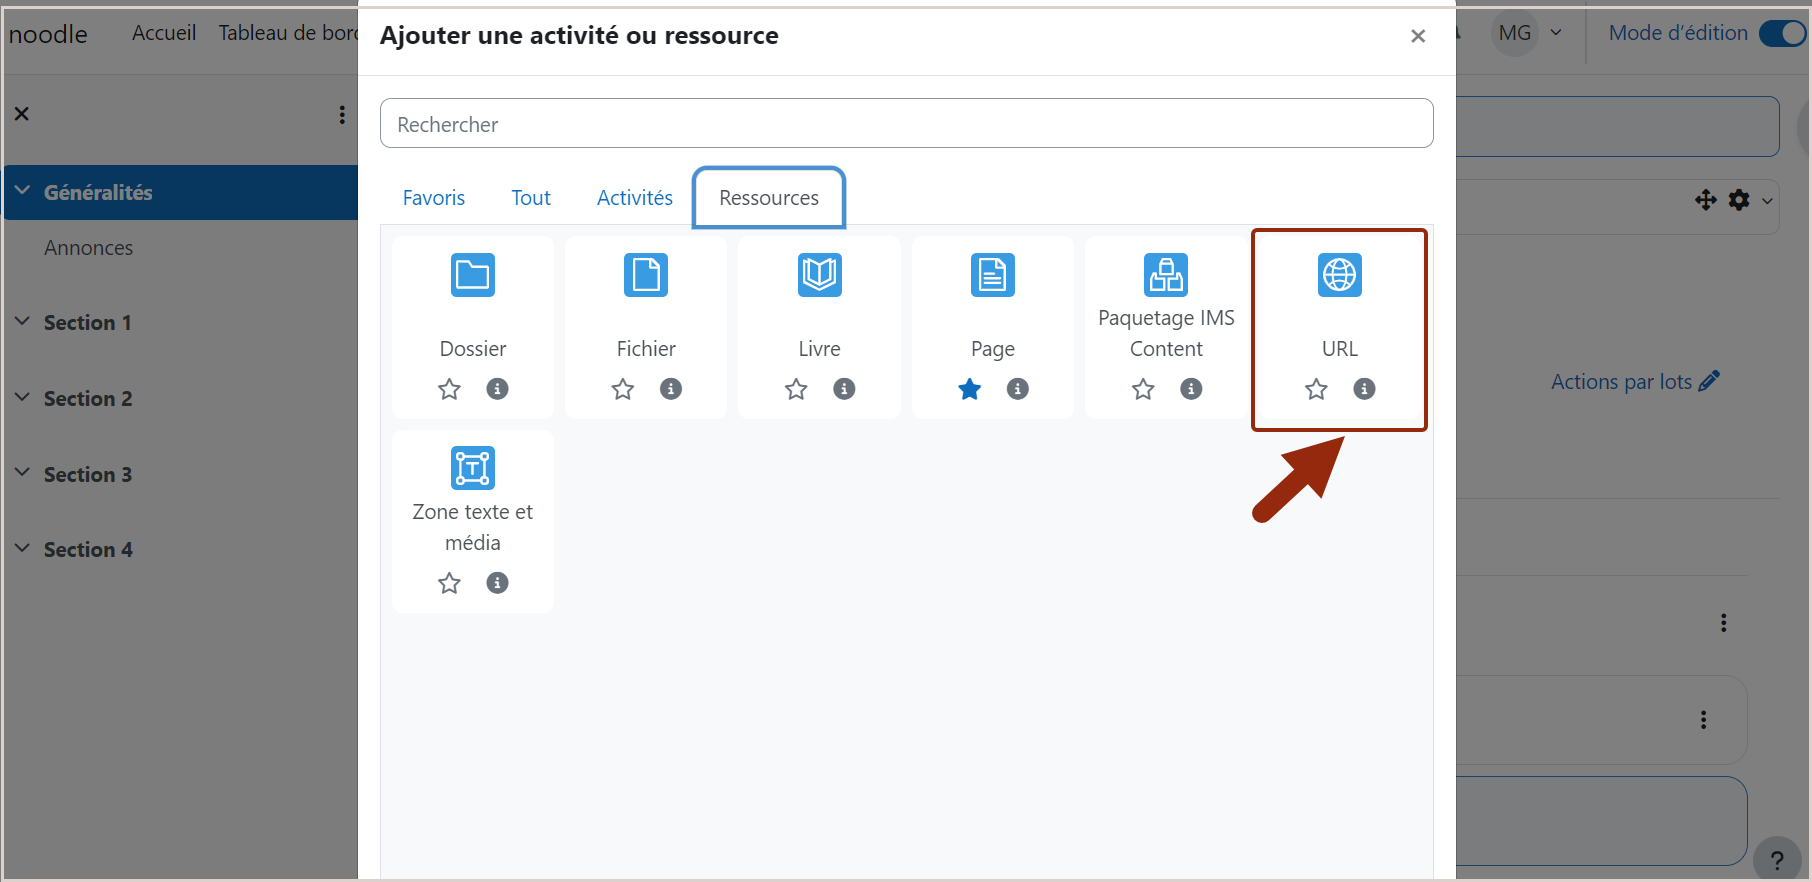1812x882 pixels.
Task: Click the MG user avatar
Action: pyautogui.click(x=1514, y=33)
